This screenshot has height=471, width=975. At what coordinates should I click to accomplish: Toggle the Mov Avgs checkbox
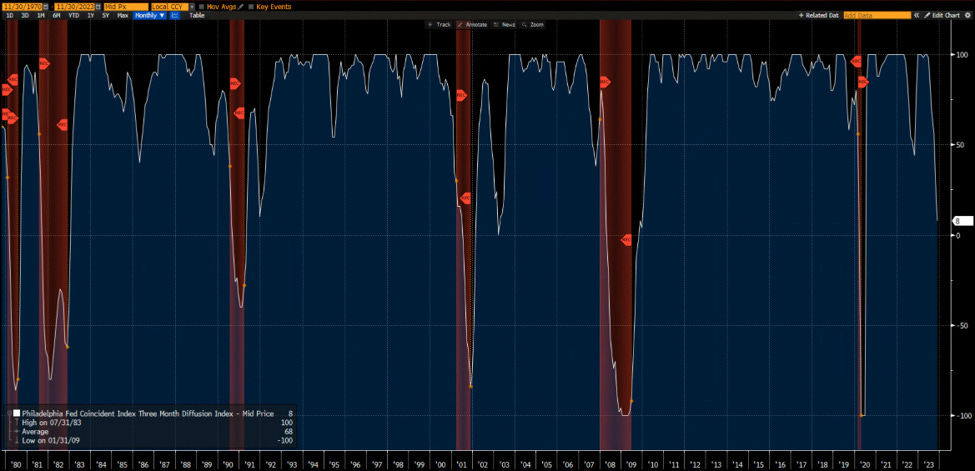tap(201, 7)
